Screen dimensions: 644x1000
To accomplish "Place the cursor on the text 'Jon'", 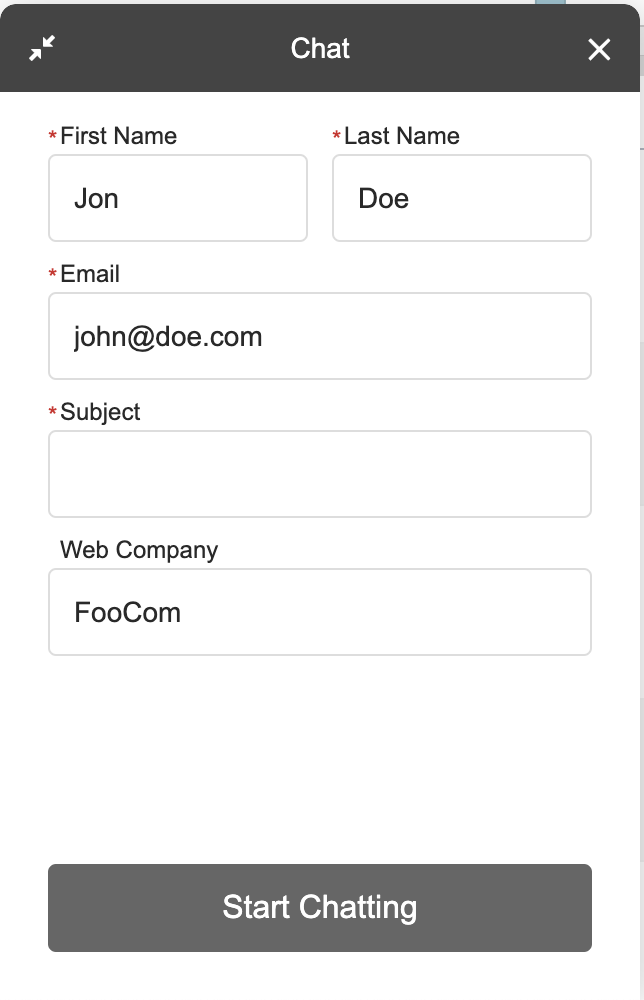I will (96, 198).
